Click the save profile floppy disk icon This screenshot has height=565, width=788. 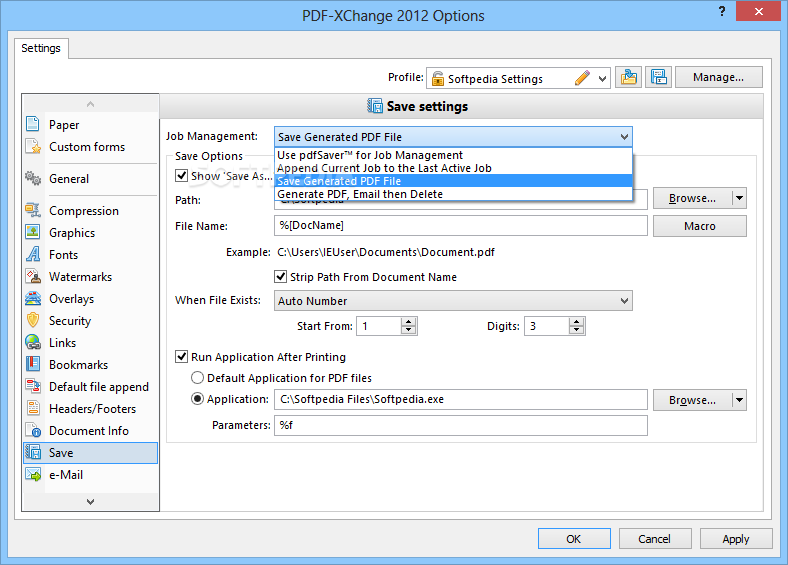(658, 77)
